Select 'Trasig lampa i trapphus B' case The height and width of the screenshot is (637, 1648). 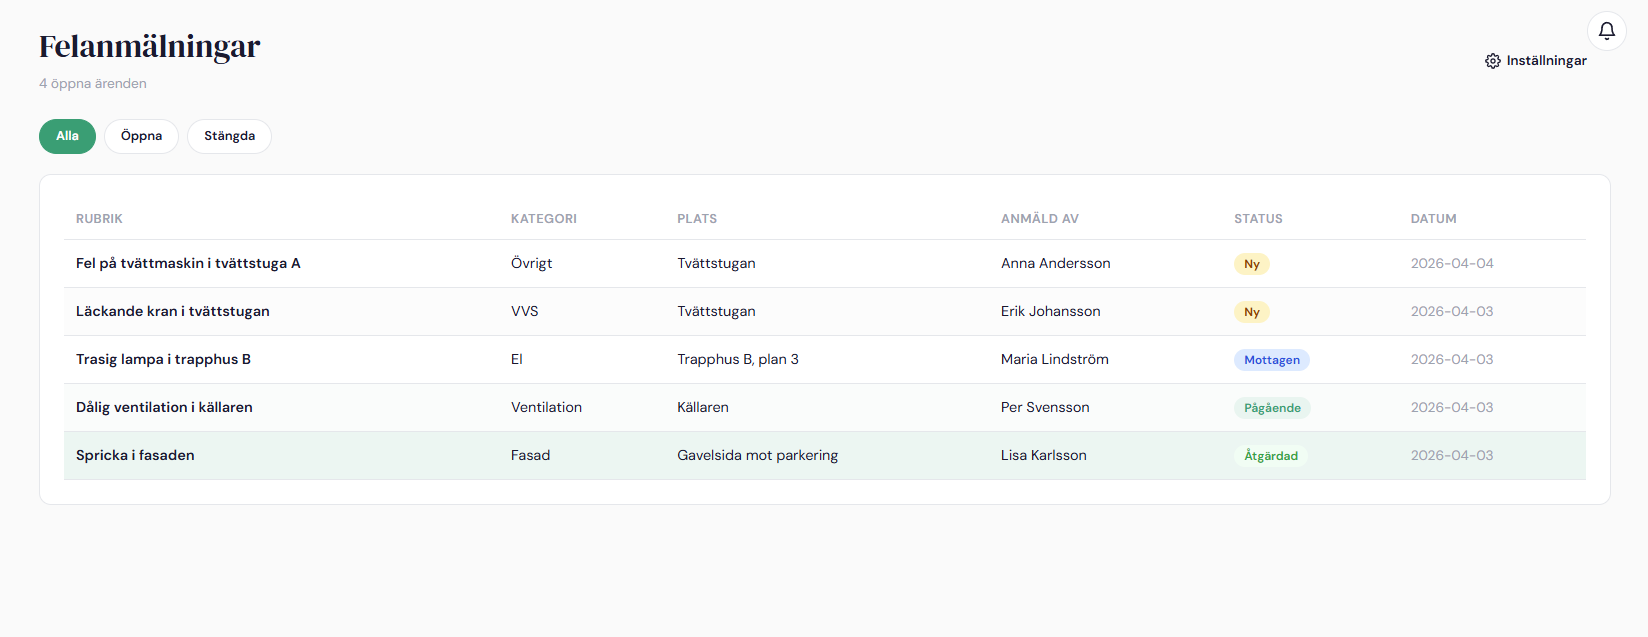[163, 360]
